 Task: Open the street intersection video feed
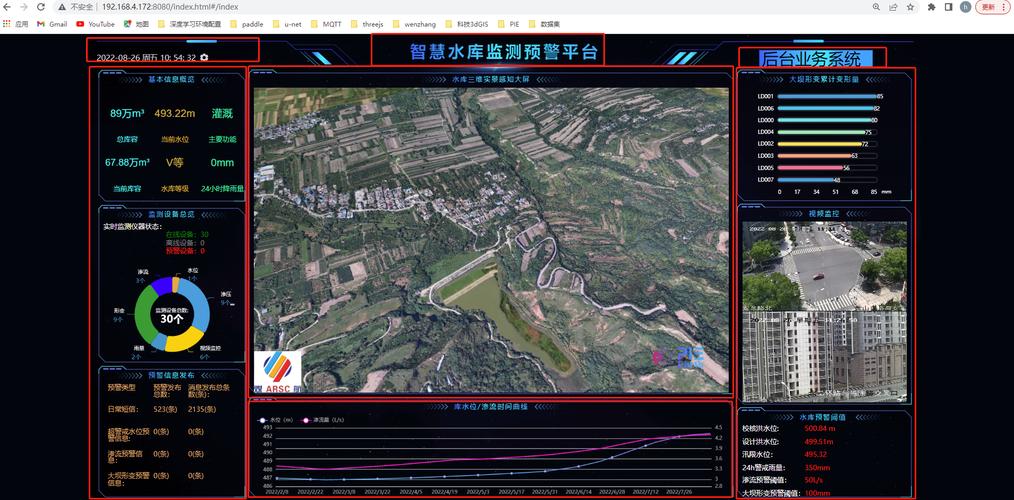coord(825,266)
